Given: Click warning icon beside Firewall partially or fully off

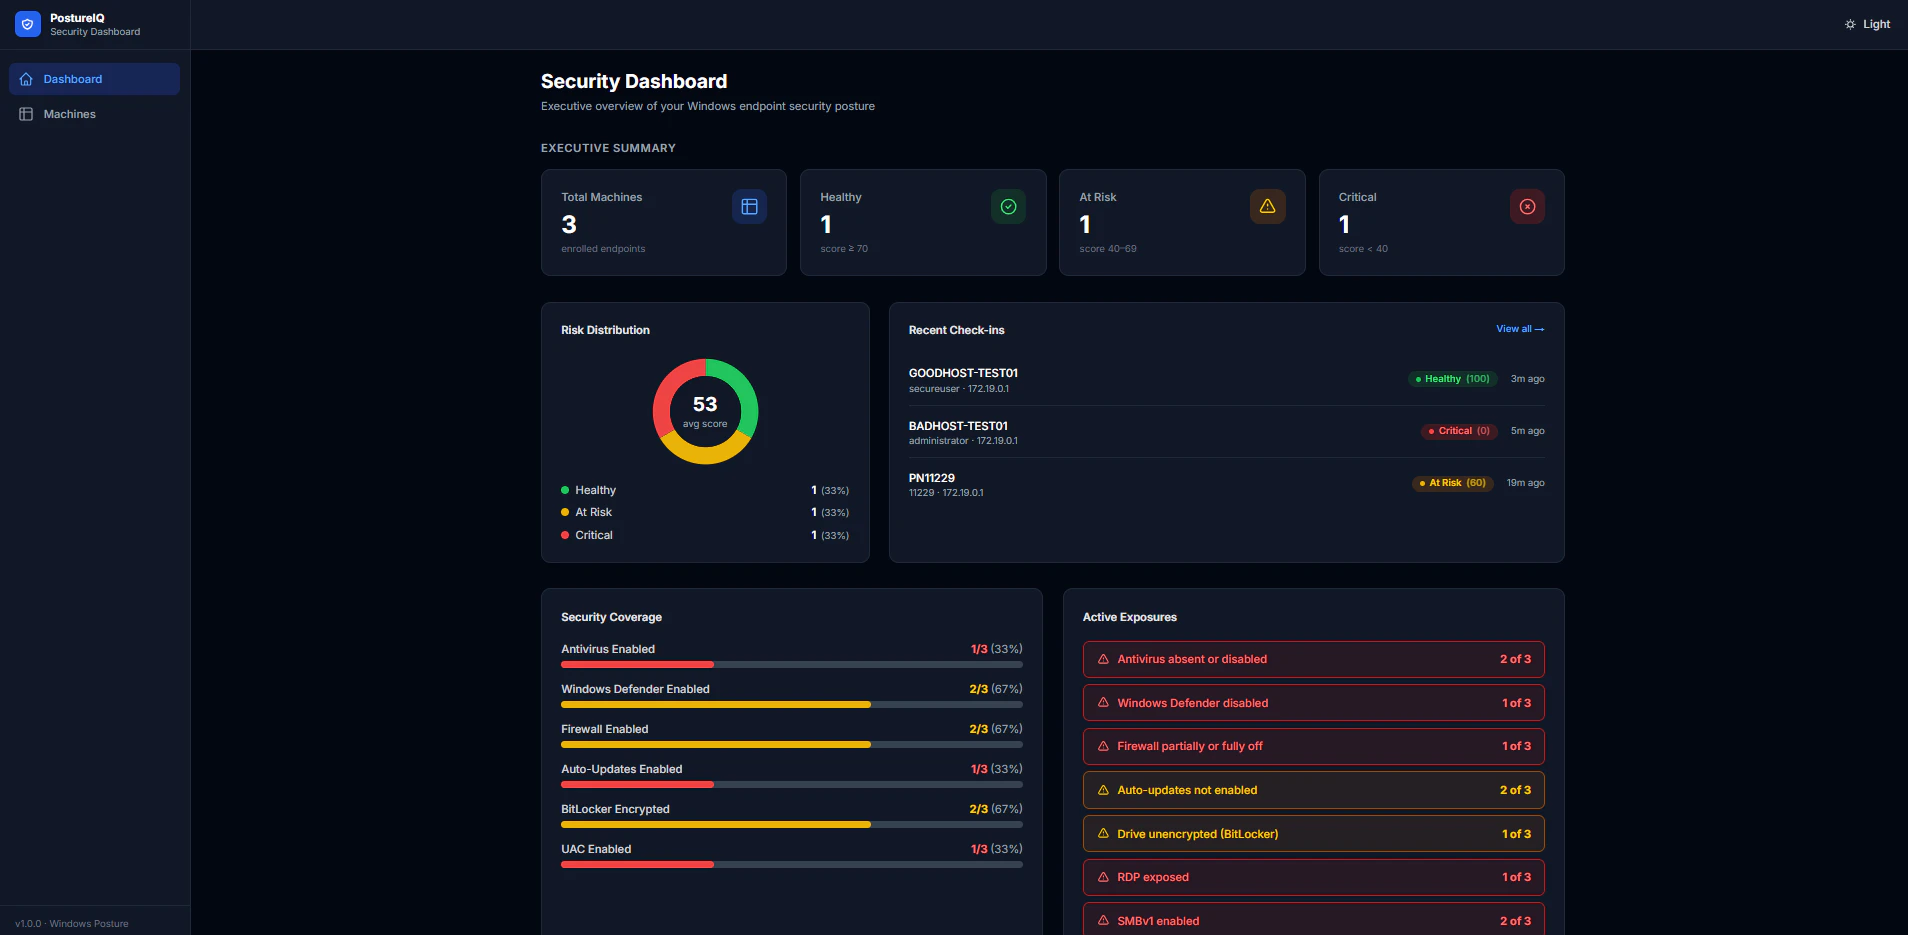Looking at the screenshot, I should pos(1103,746).
